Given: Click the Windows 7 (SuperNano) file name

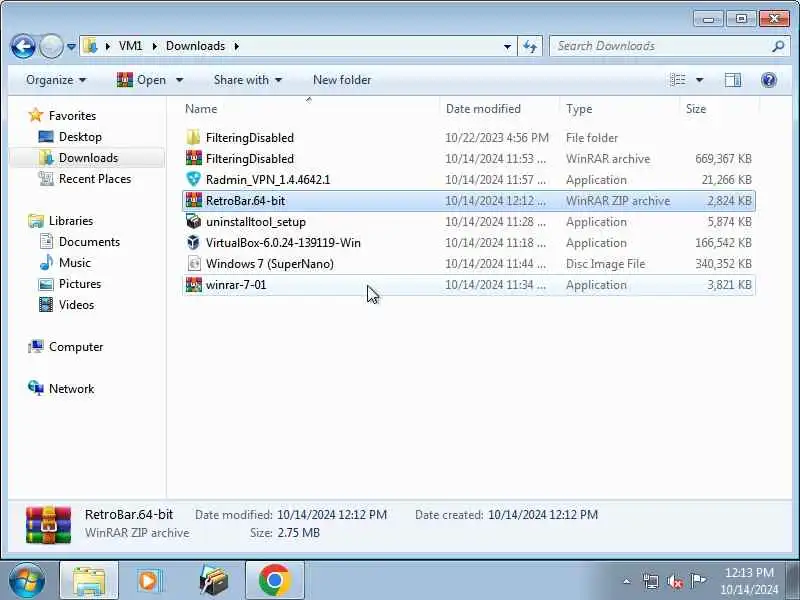Looking at the screenshot, I should tap(269, 264).
